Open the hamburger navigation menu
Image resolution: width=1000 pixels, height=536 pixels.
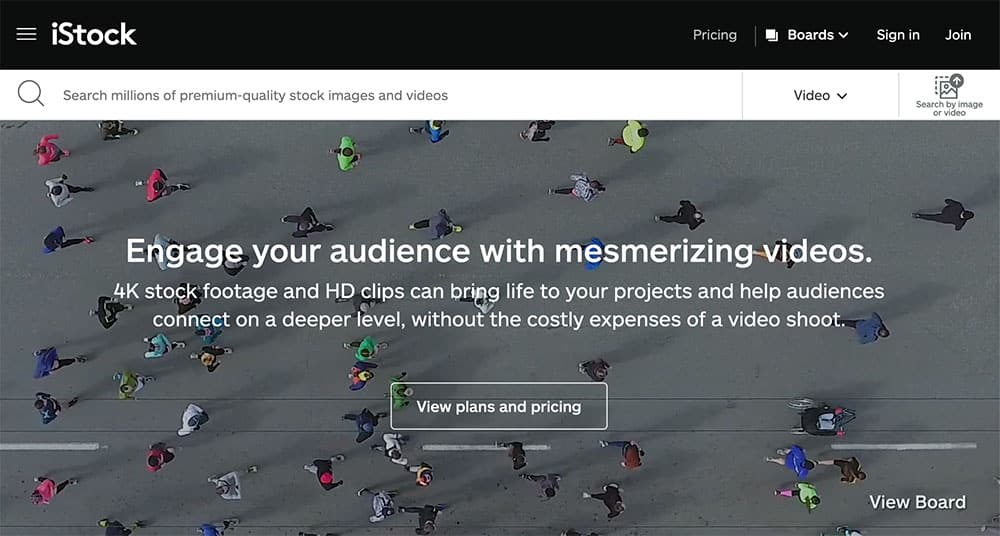[x=26, y=35]
